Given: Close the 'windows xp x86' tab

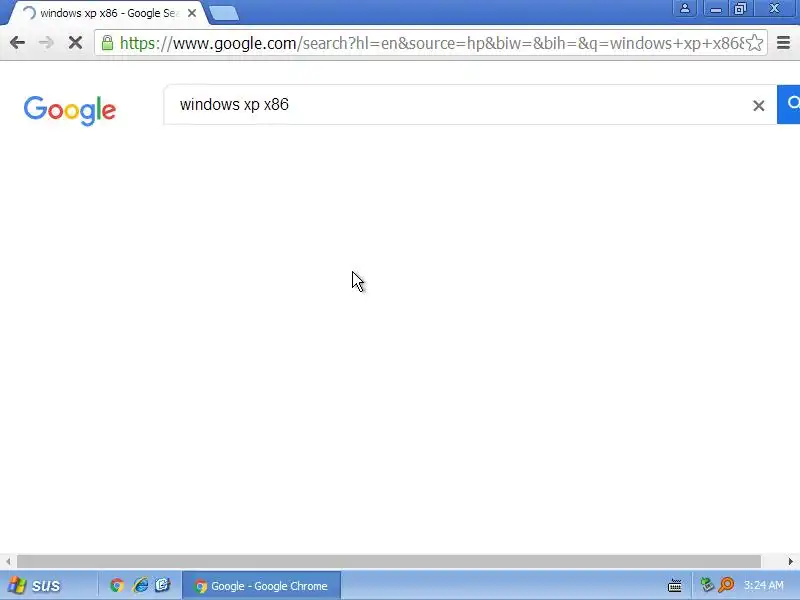Looking at the screenshot, I should point(192,13).
